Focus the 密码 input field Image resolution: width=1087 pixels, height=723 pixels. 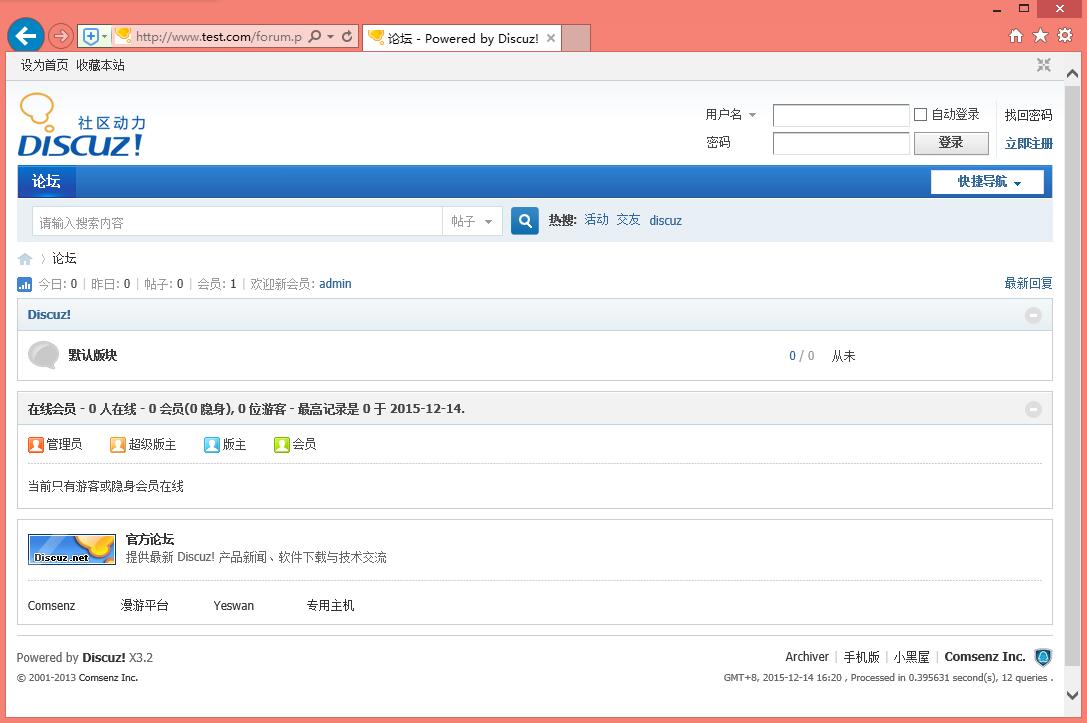841,143
